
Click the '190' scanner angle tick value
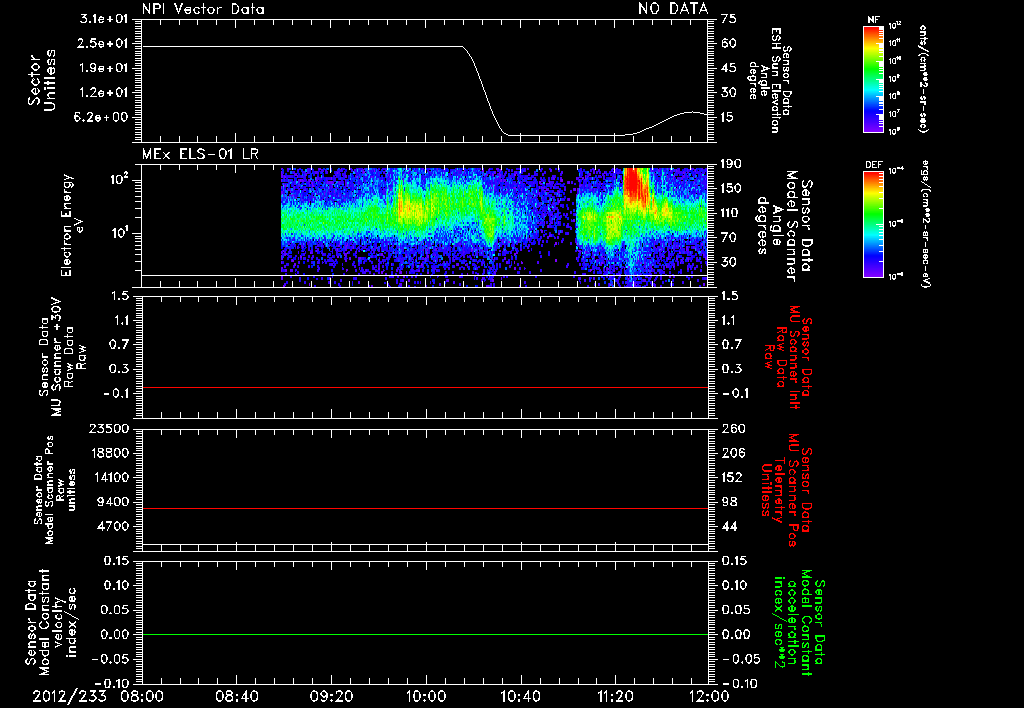(x=732, y=164)
